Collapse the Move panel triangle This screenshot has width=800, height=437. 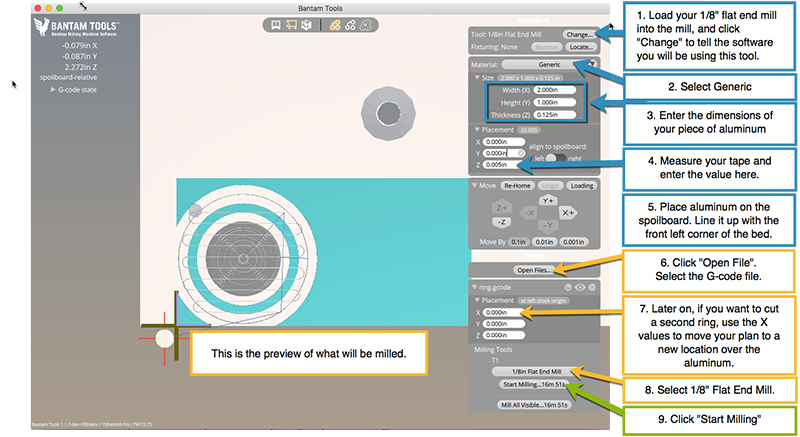pos(474,186)
